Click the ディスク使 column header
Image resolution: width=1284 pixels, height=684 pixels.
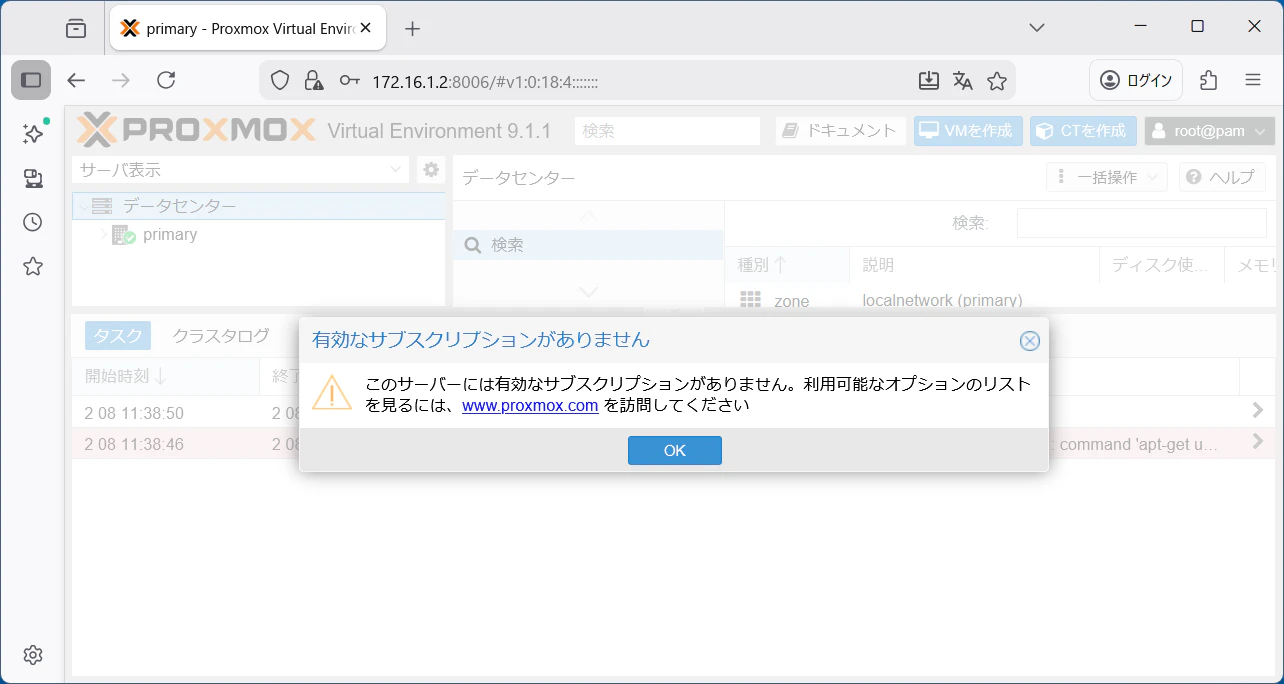(x=1161, y=265)
